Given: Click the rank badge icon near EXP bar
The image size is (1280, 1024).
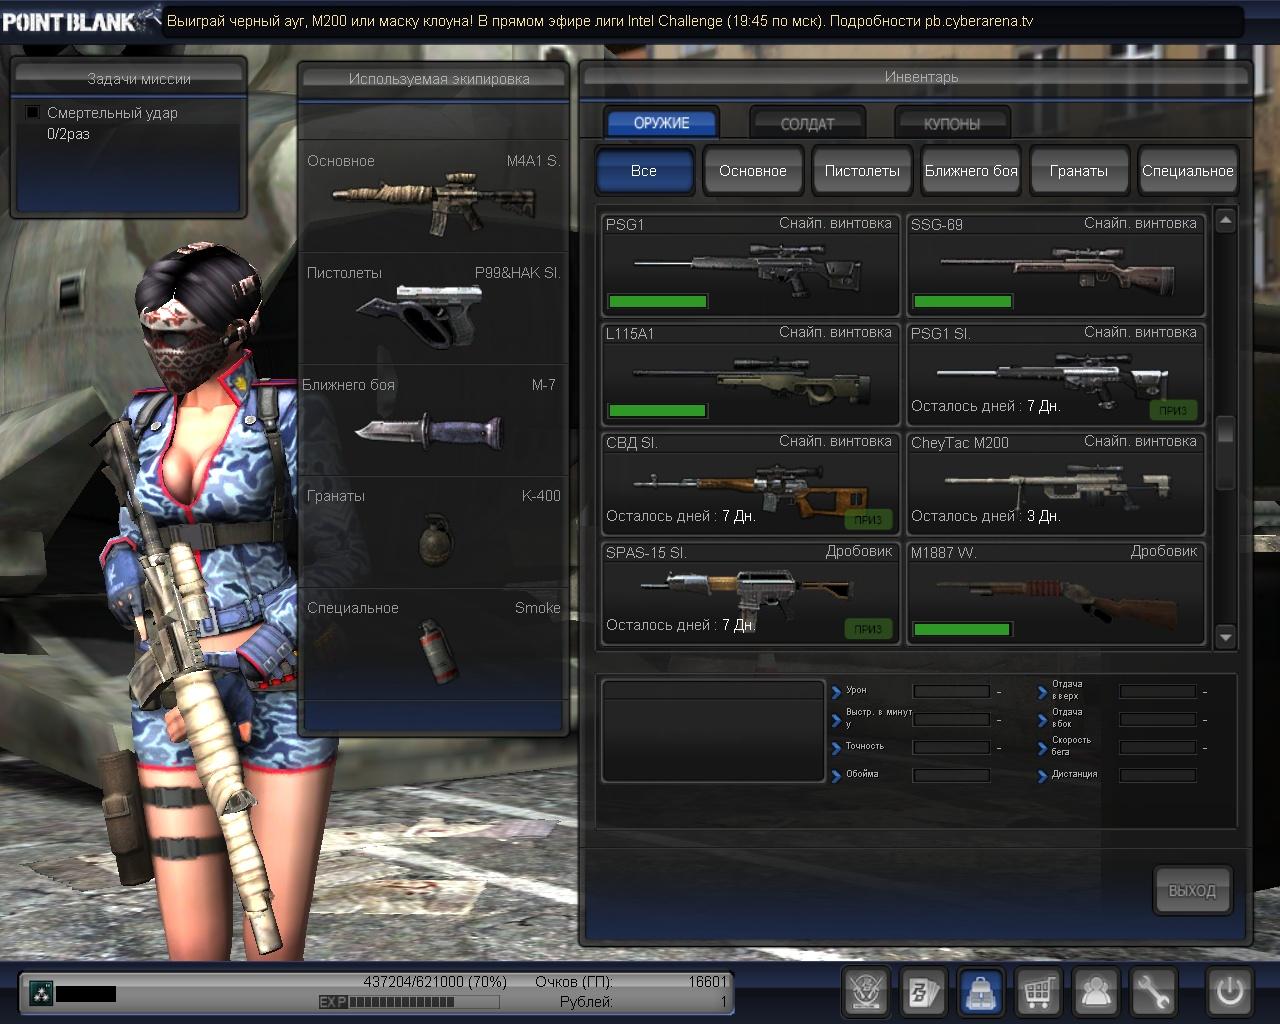Looking at the screenshot, I should pos(40,993).
